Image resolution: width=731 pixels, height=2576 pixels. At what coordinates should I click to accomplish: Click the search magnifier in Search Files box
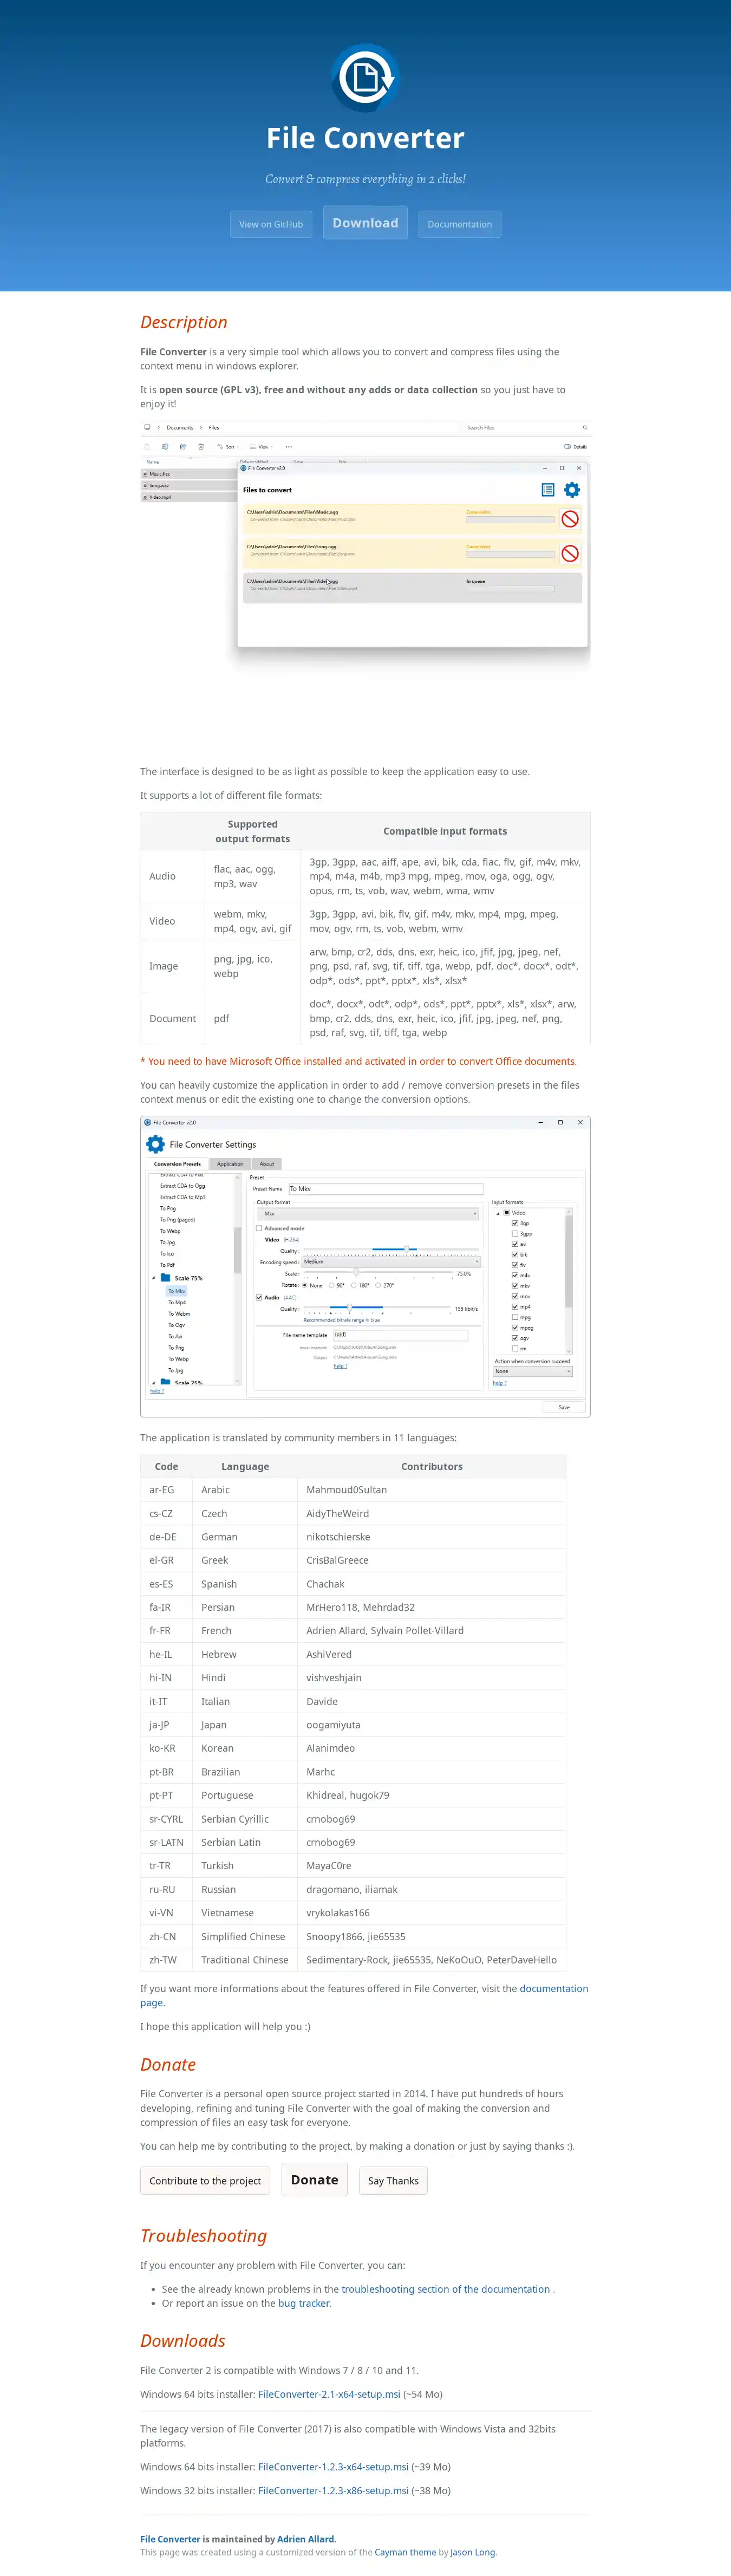585,427
